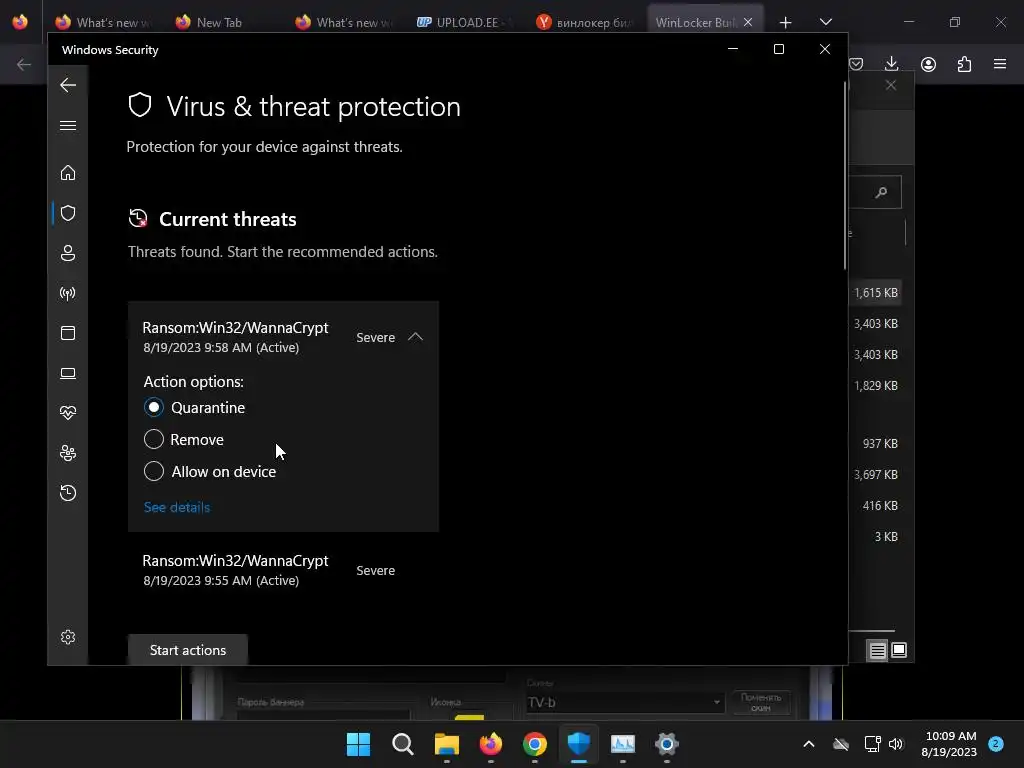Click Save to Pocket icon in Firefox
The image size is (1024, 768).
pyautogui.click(x=856, y=64)
